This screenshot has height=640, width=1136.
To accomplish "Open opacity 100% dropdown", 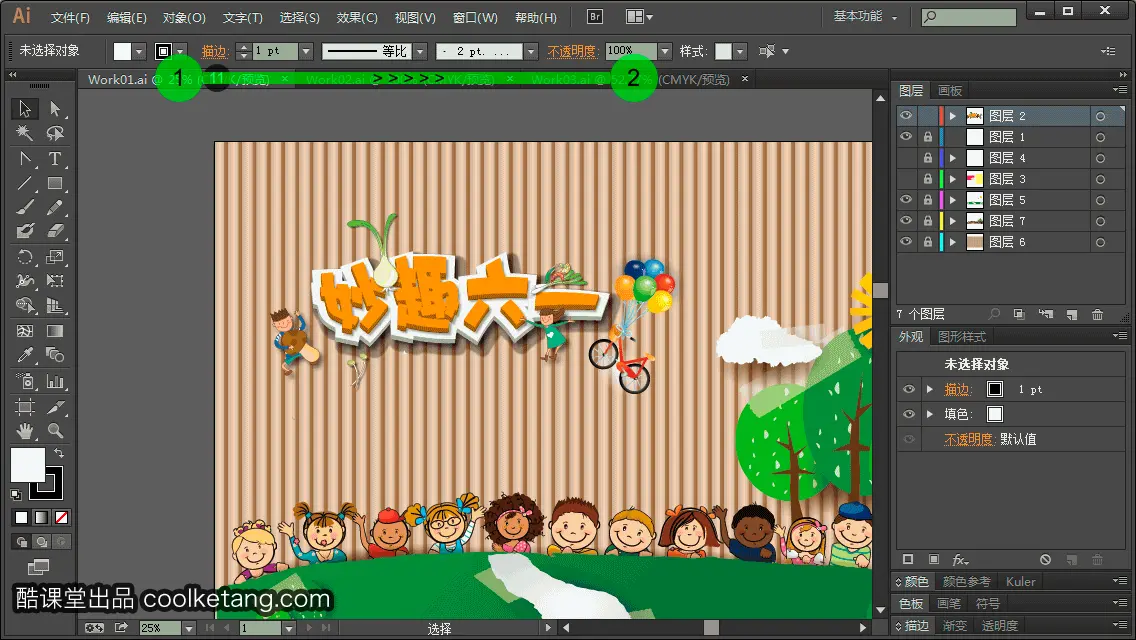I will (x=664, y=51).
